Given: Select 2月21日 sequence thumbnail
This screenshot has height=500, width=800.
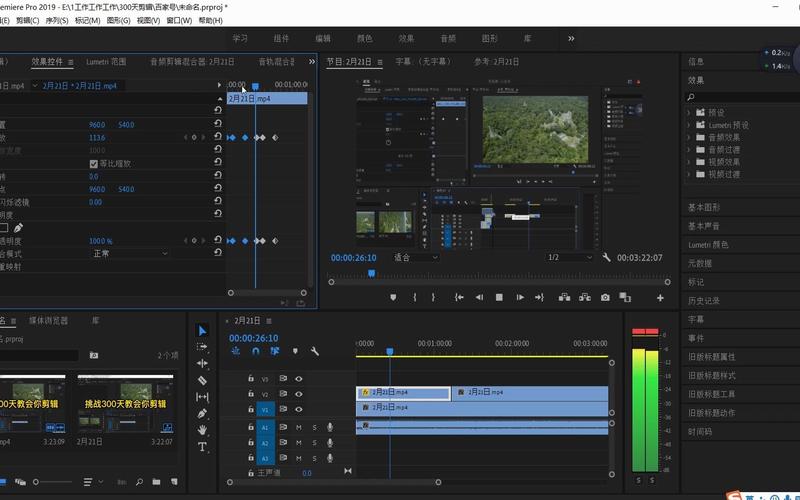Looking at the screenshot, I should click(125, 404).
